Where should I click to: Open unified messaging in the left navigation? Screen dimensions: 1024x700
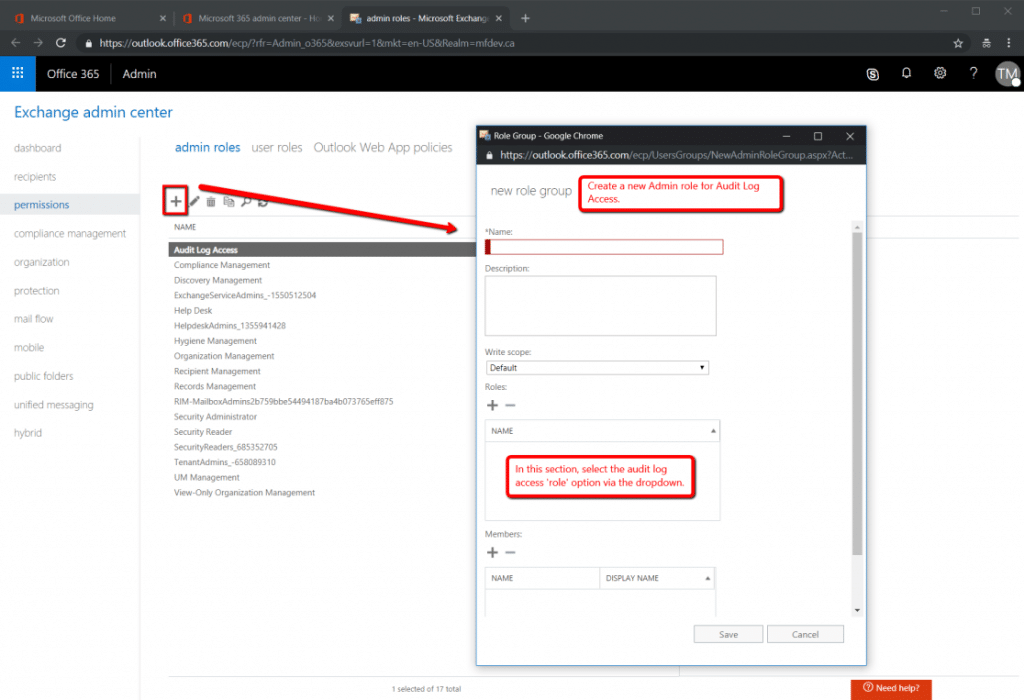tap(54, 405)
